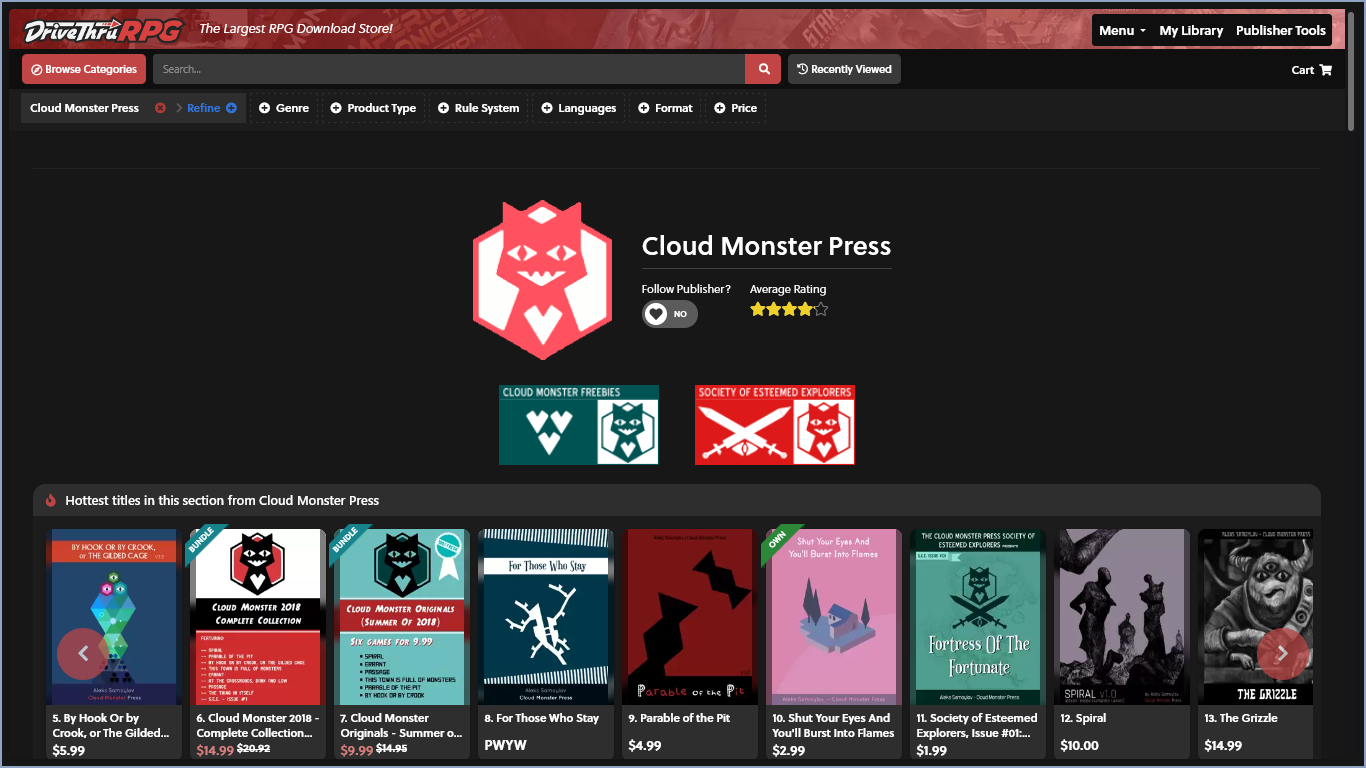Toggle the Follow Publisher heart switch
1366x768 pixels.
(x=669, y=314)
